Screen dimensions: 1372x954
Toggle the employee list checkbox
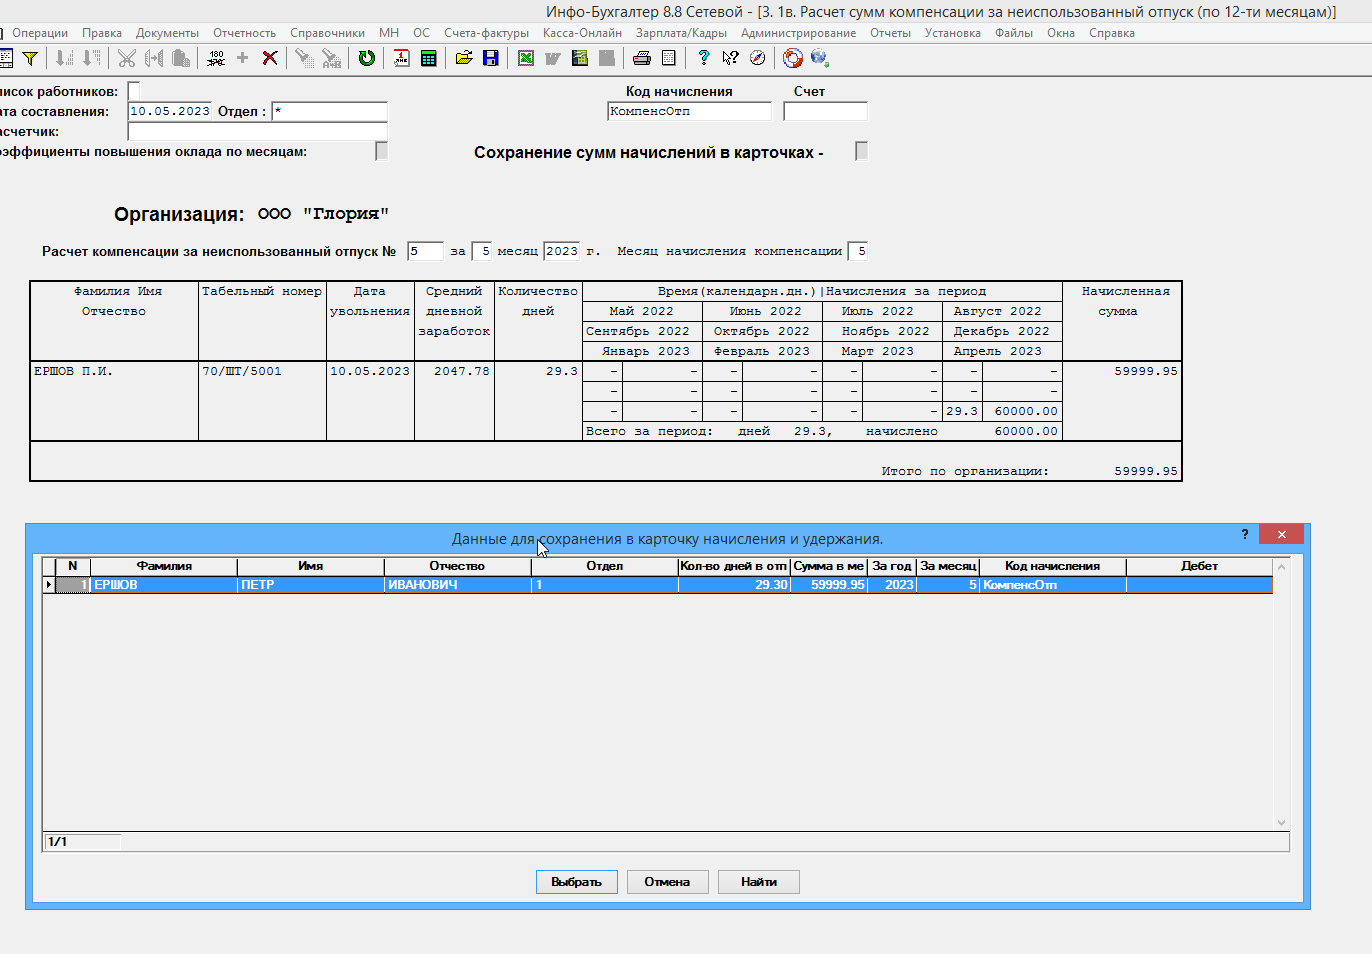tap(134, 91)
